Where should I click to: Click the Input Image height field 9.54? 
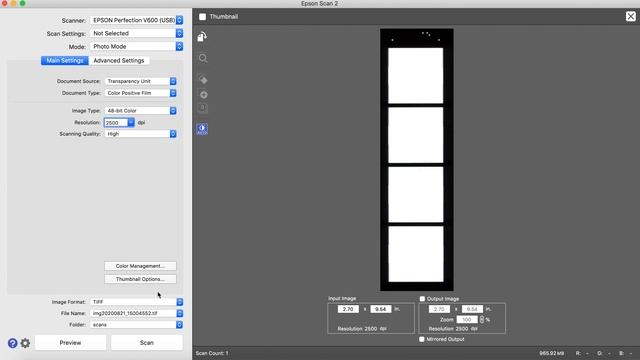381,309
